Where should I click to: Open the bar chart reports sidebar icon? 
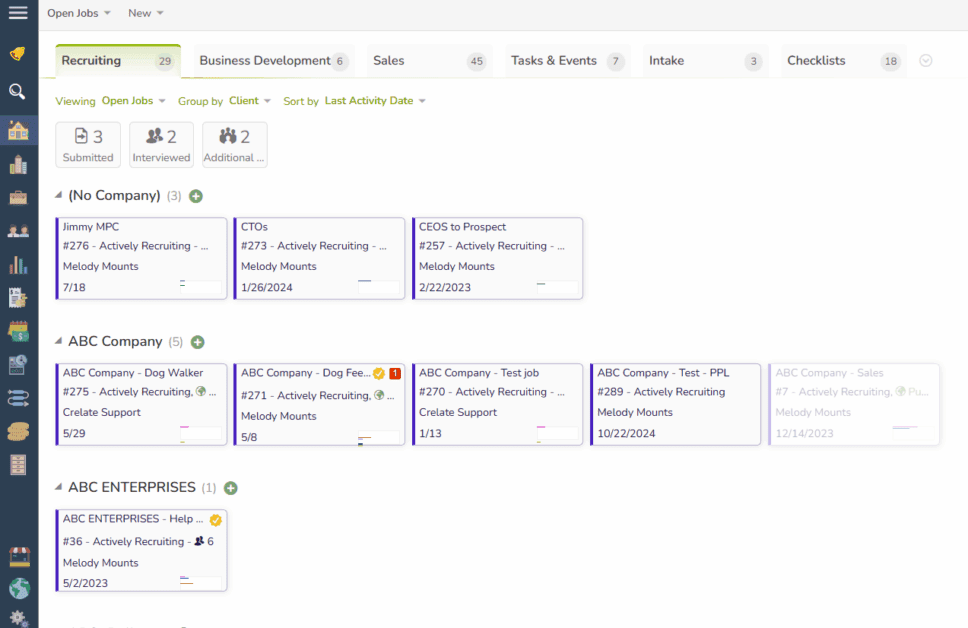[x=17, y=264]
